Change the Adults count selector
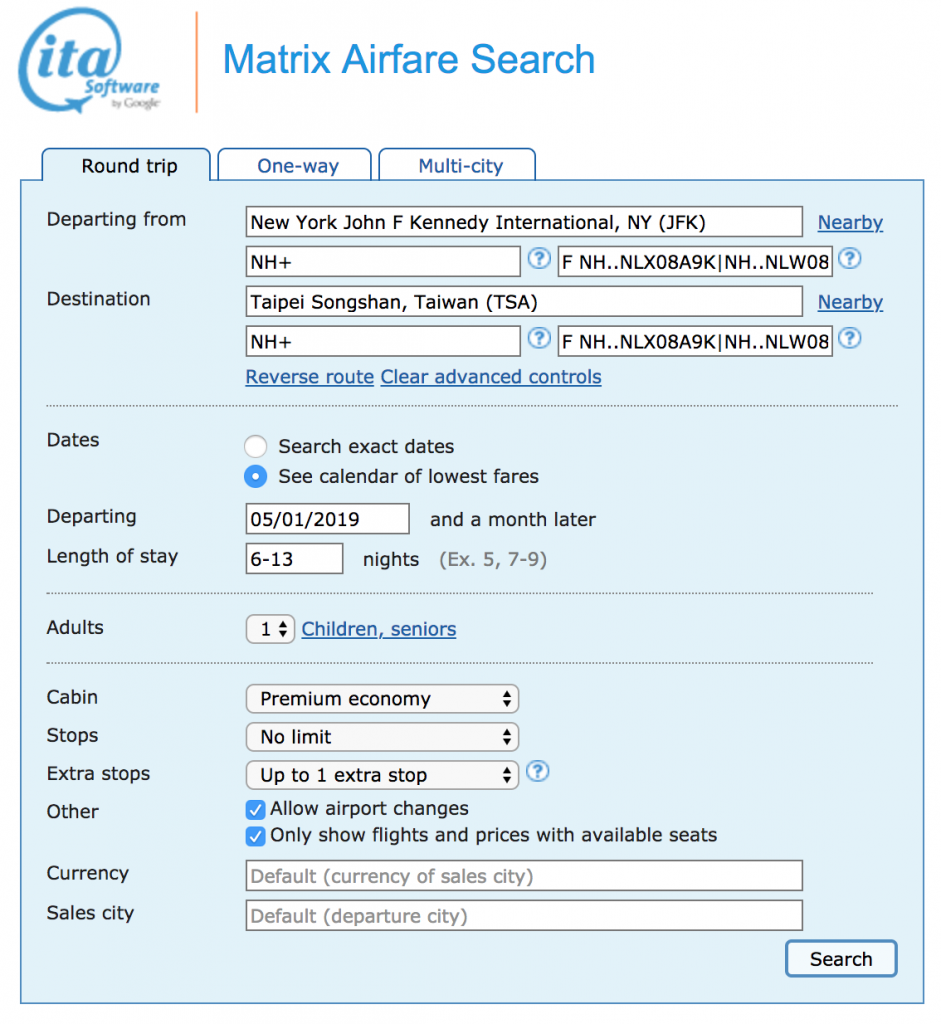 pyautogui.click(x=270, y=630)
